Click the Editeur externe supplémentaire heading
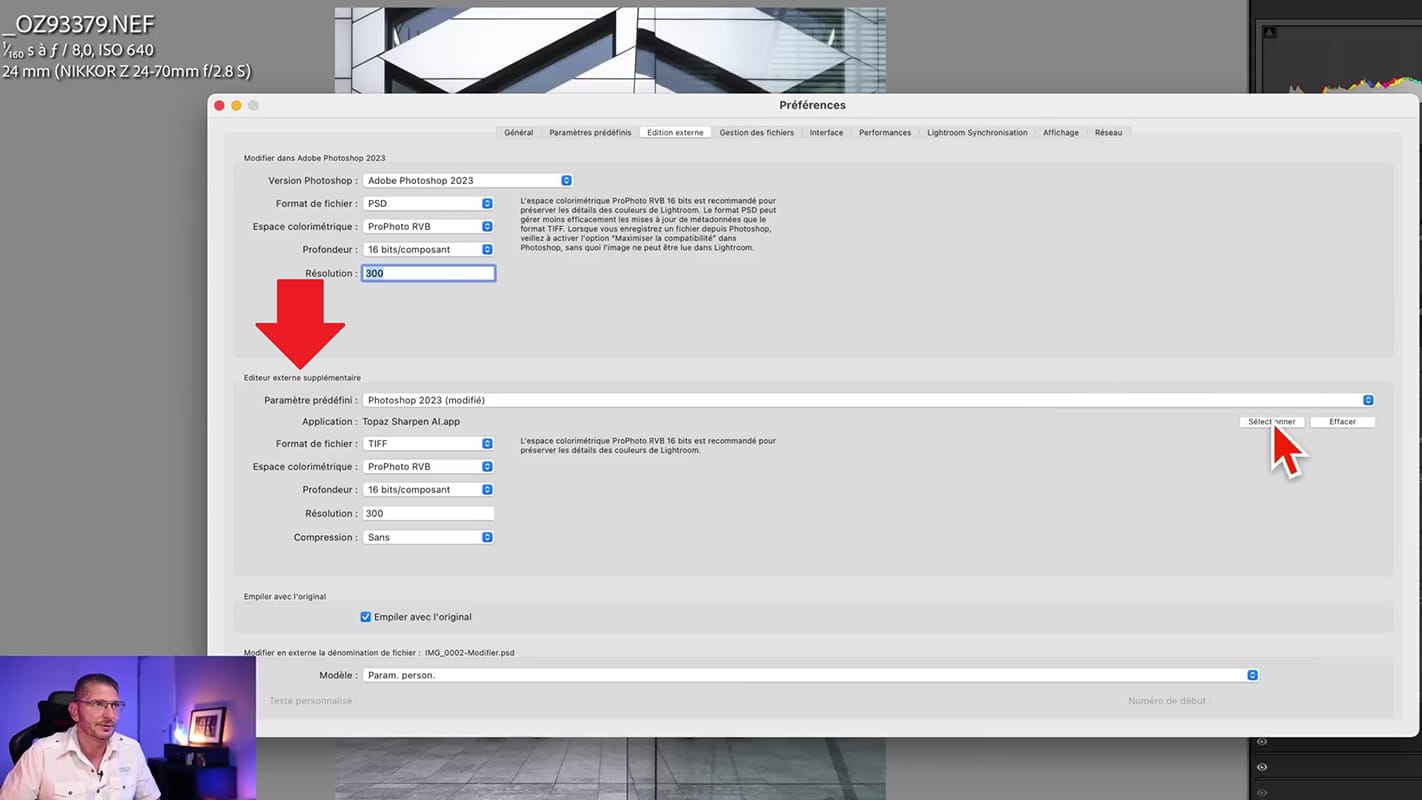The width and height of the screenshot is (1422, 800). (x=302, y=378)
